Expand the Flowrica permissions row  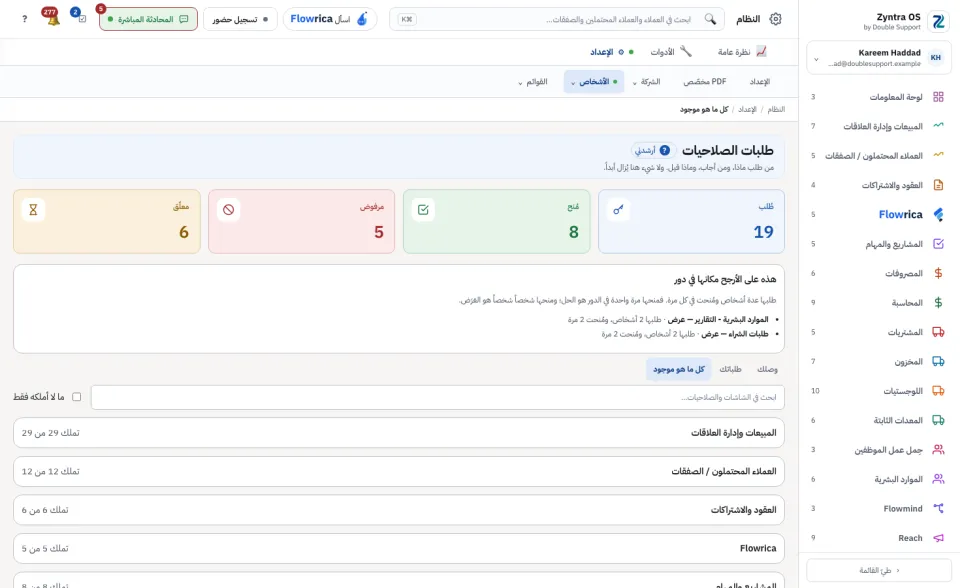click(x=399, y=548)
